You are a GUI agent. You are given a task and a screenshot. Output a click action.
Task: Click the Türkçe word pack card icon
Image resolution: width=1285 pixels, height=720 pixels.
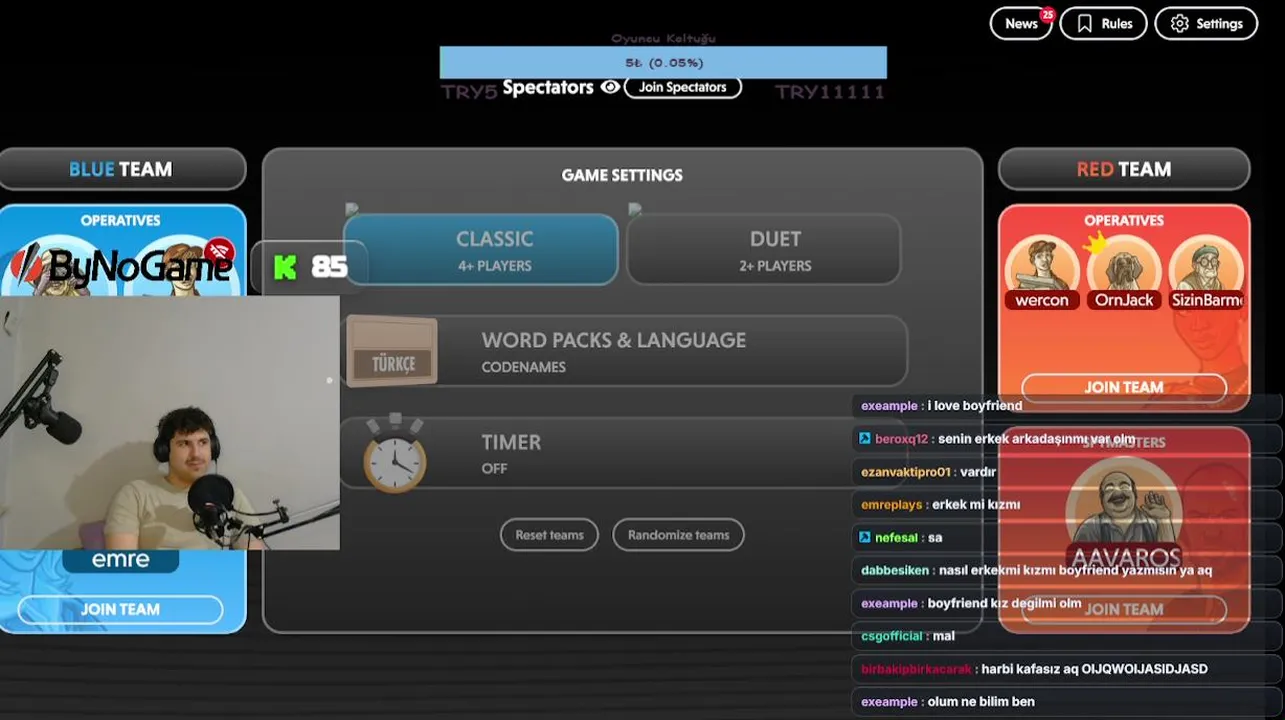point(392,351)
